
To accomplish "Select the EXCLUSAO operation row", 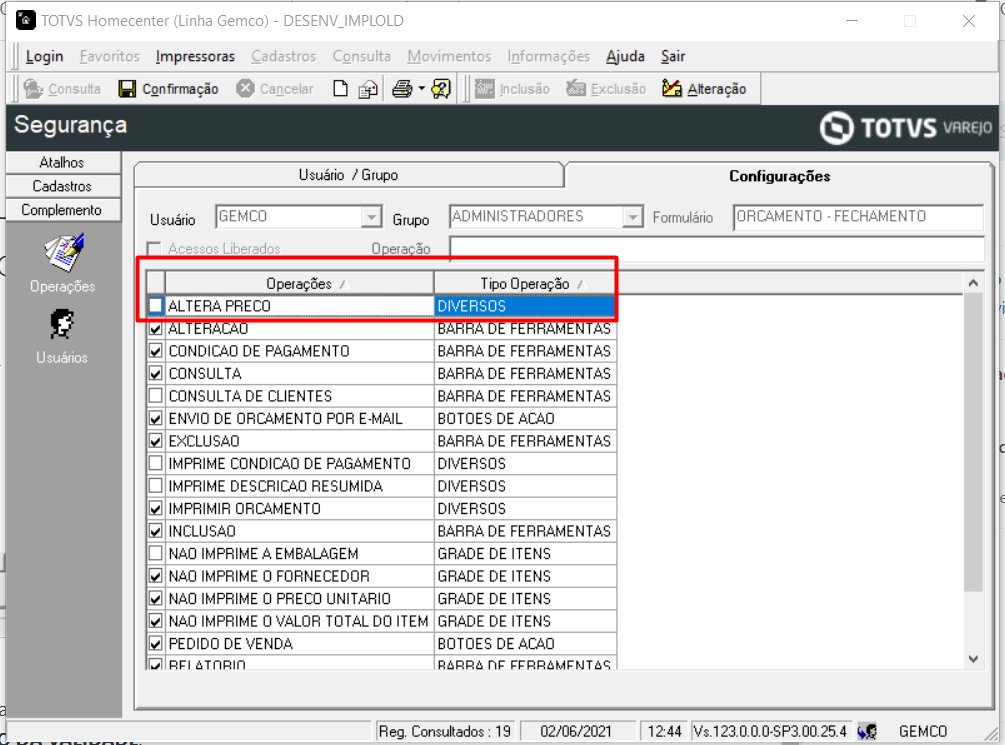I will click(x=299, y=441).
